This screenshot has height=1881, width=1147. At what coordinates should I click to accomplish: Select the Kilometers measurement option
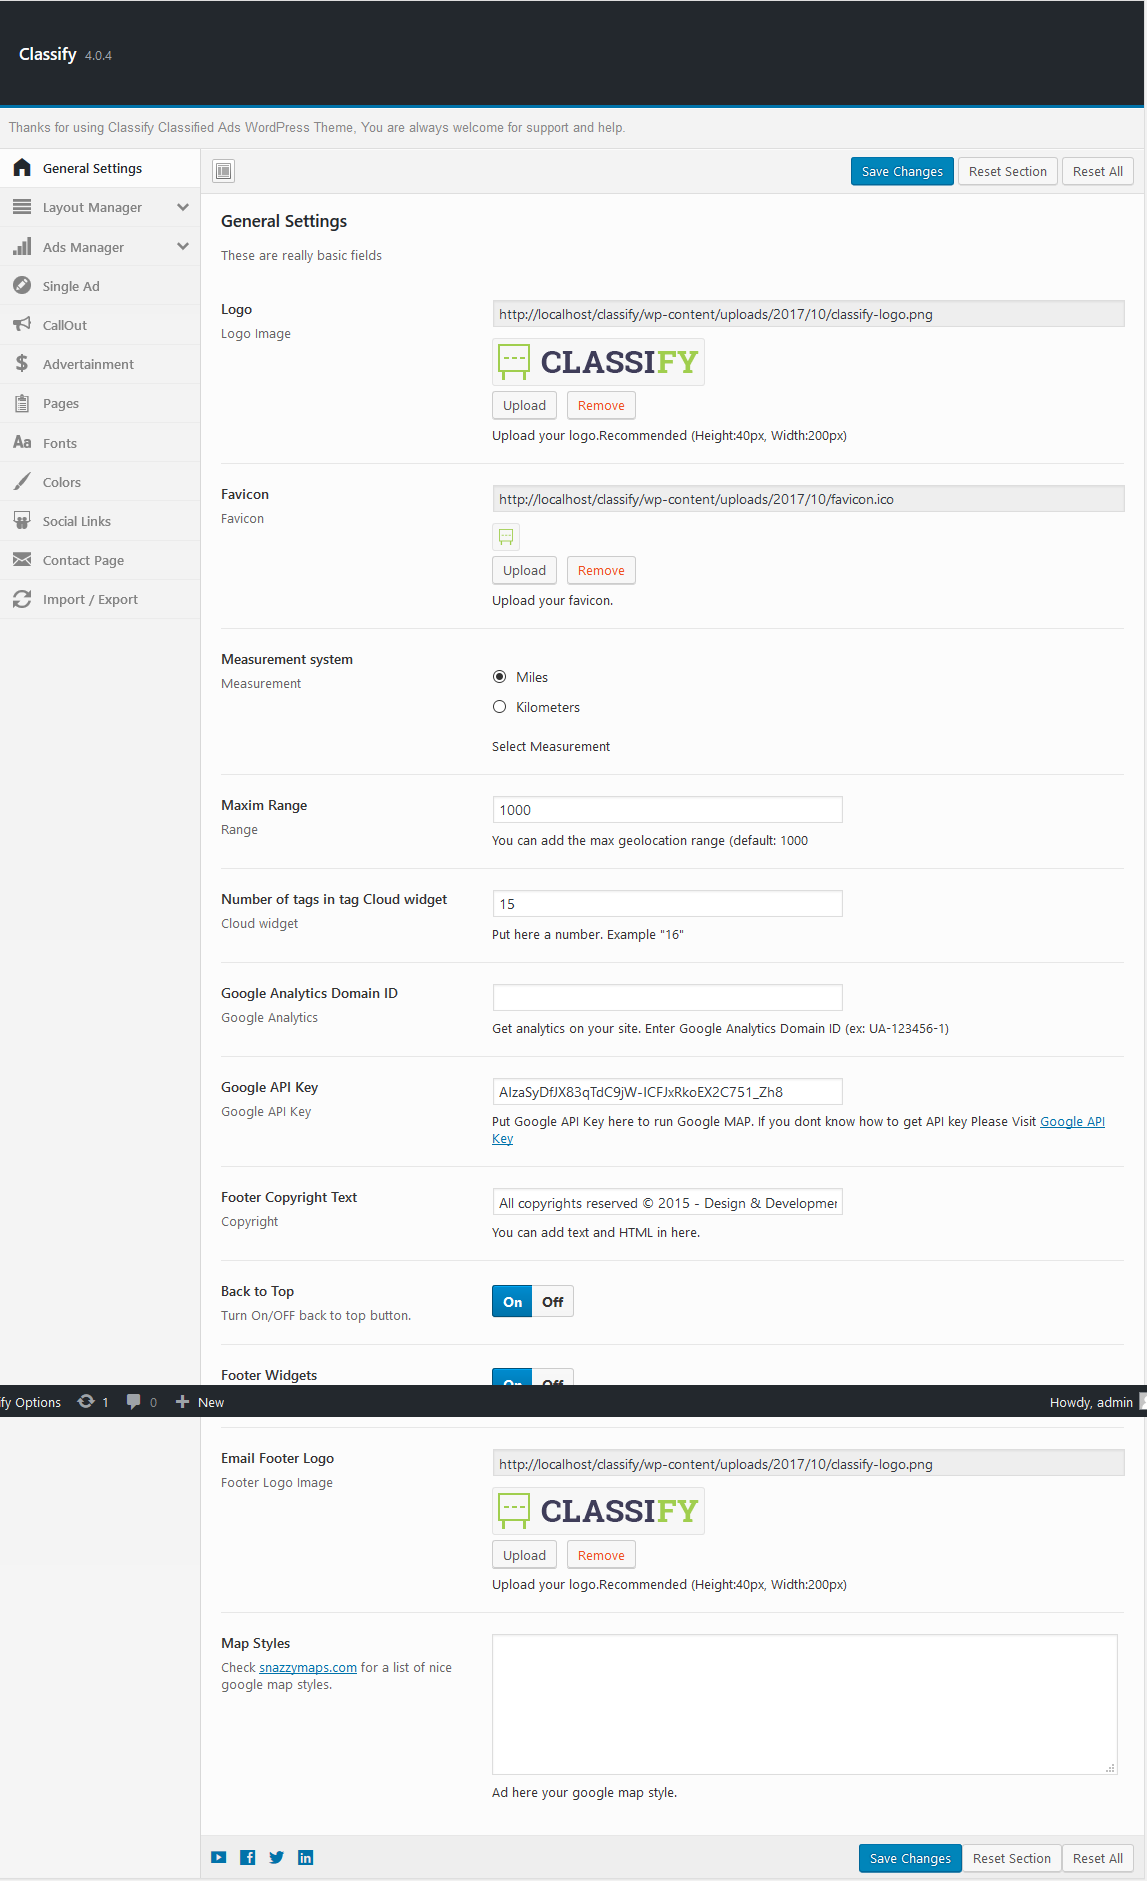(500, 707)
